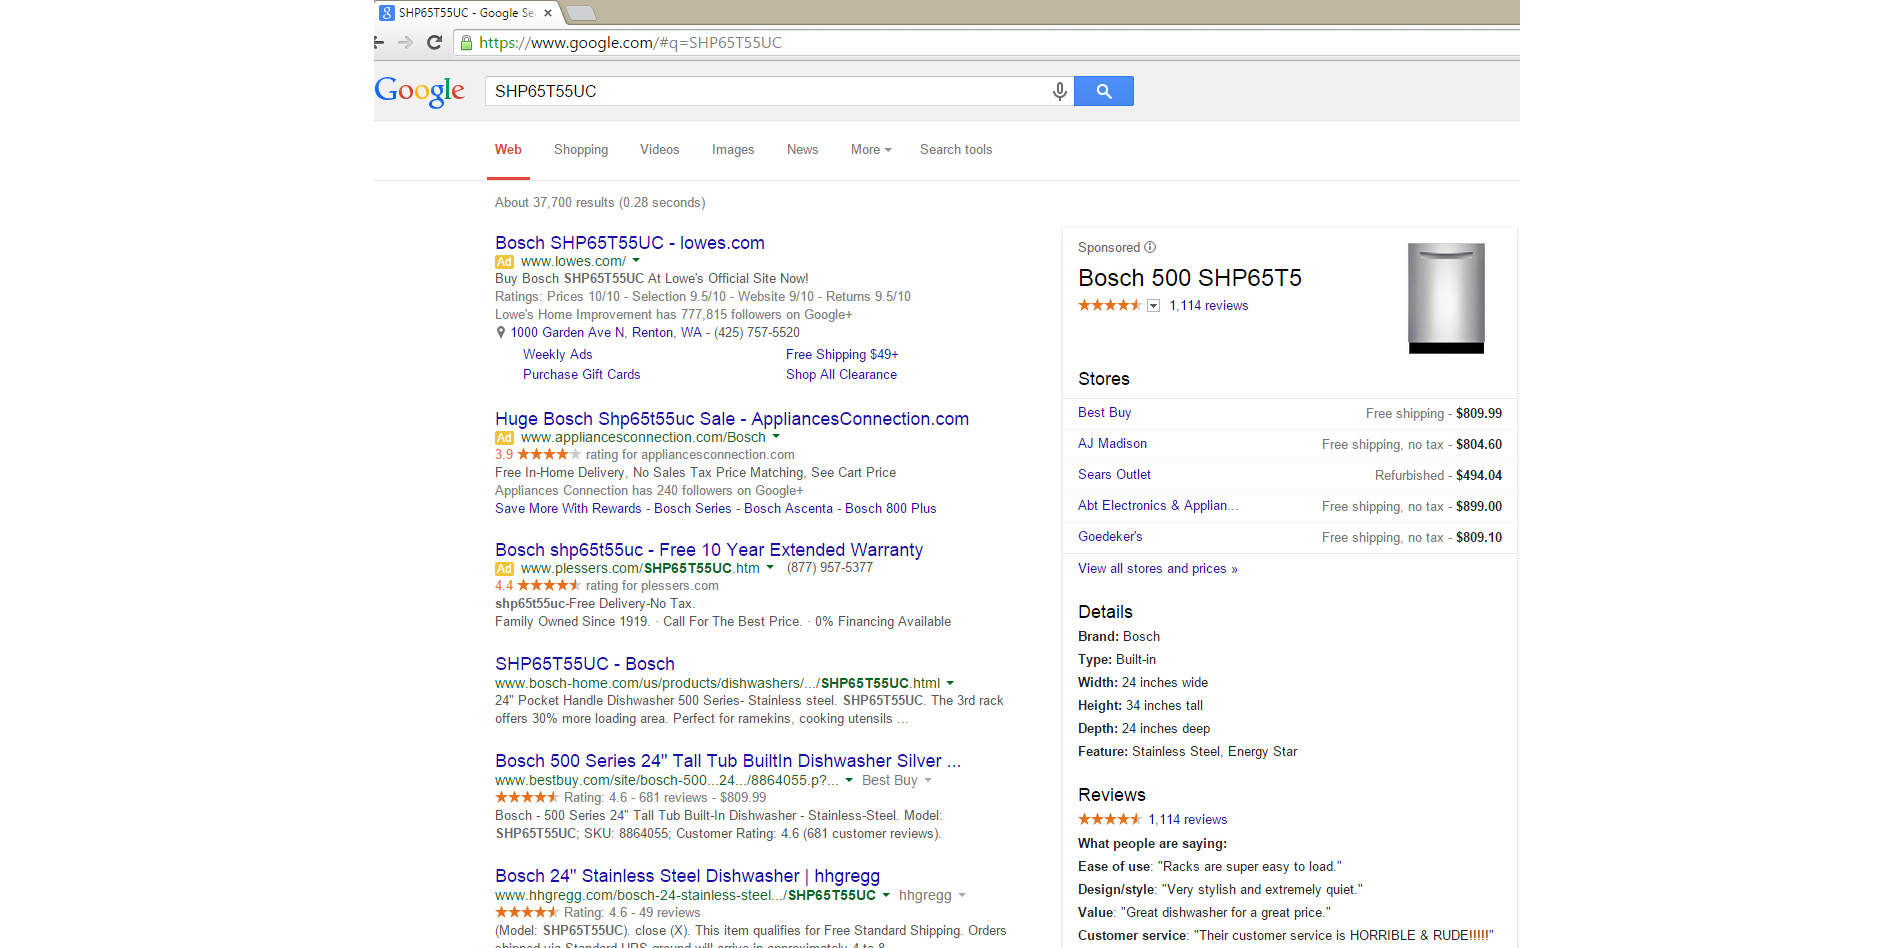Click the Ad badge for lowes.com

pos(504,262)
